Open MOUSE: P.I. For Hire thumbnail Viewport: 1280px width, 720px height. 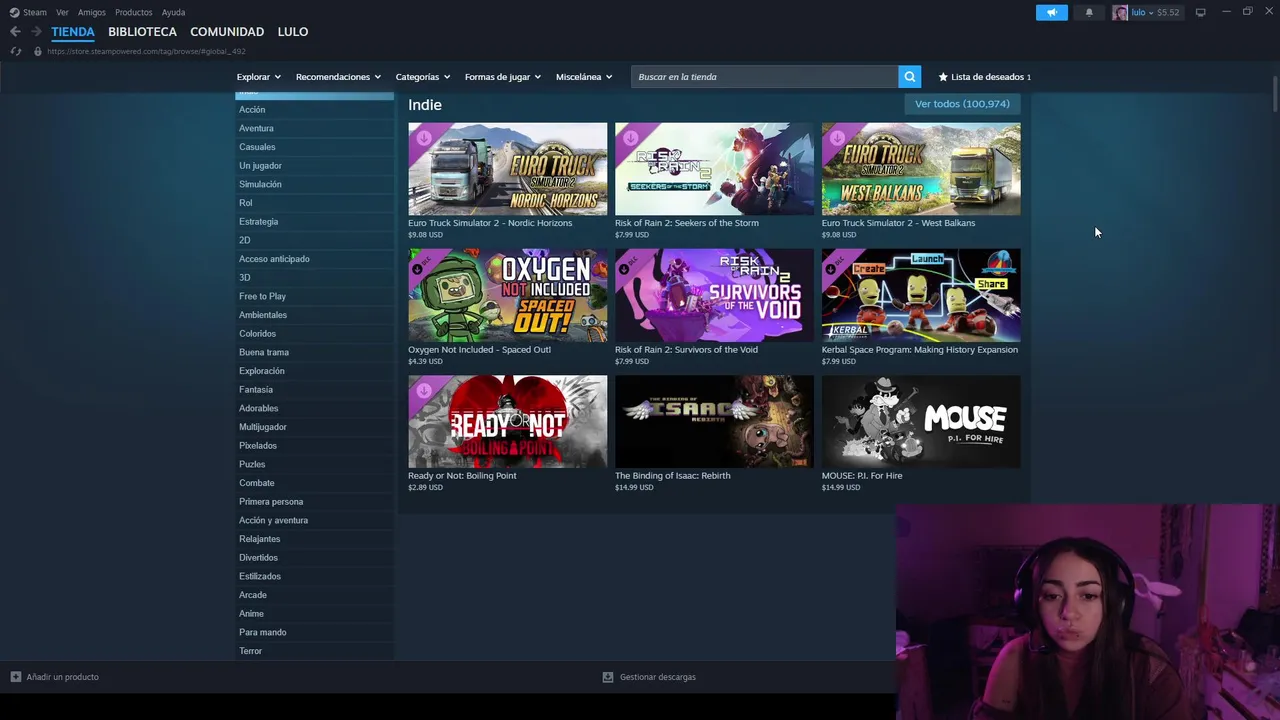921,421
